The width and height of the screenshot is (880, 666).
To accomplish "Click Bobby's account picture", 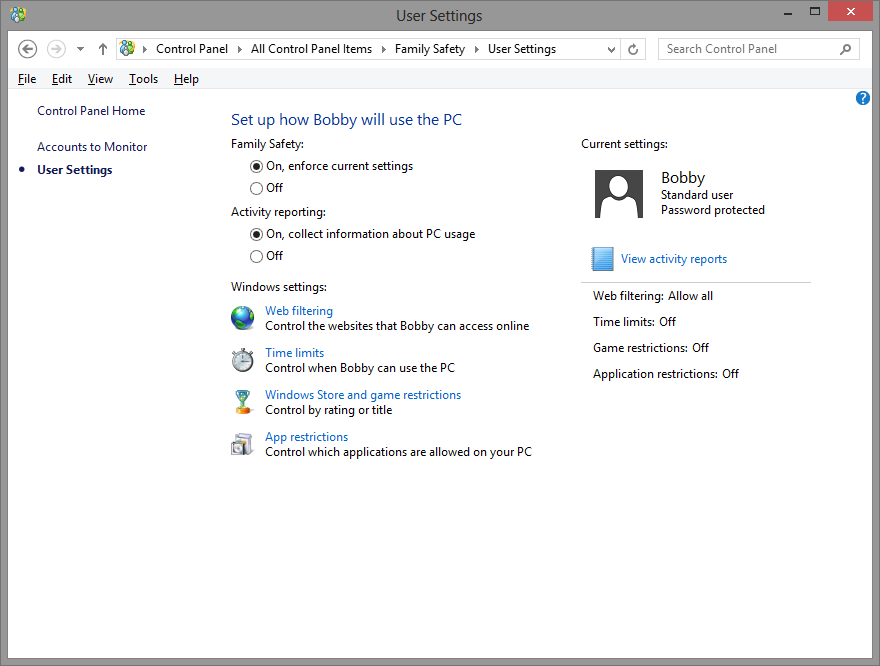I will coord(619,194).
